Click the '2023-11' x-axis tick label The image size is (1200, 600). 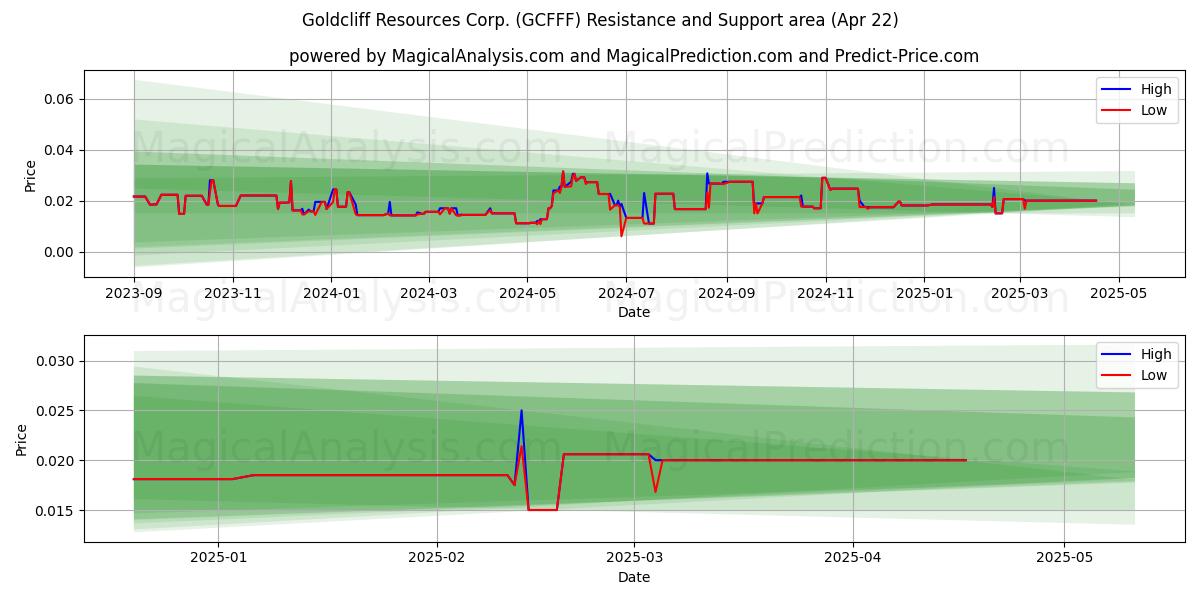pos(233,294)
